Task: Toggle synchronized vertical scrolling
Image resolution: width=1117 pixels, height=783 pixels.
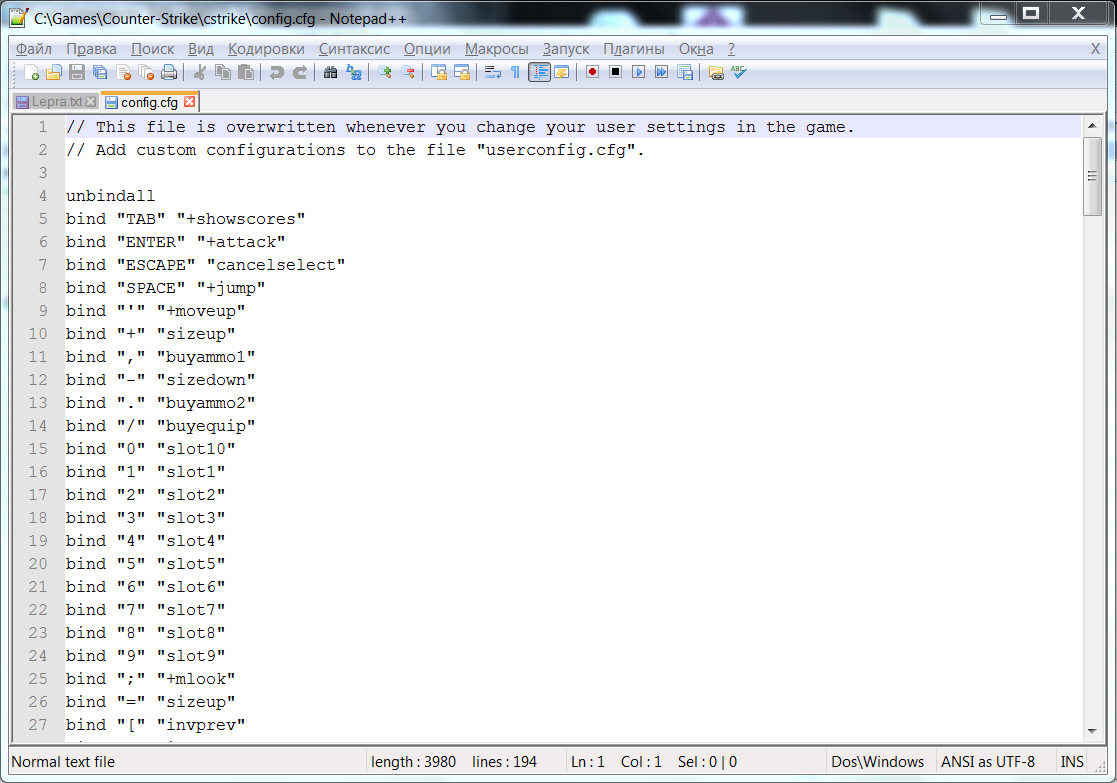Action: click(x=439, y=73)
